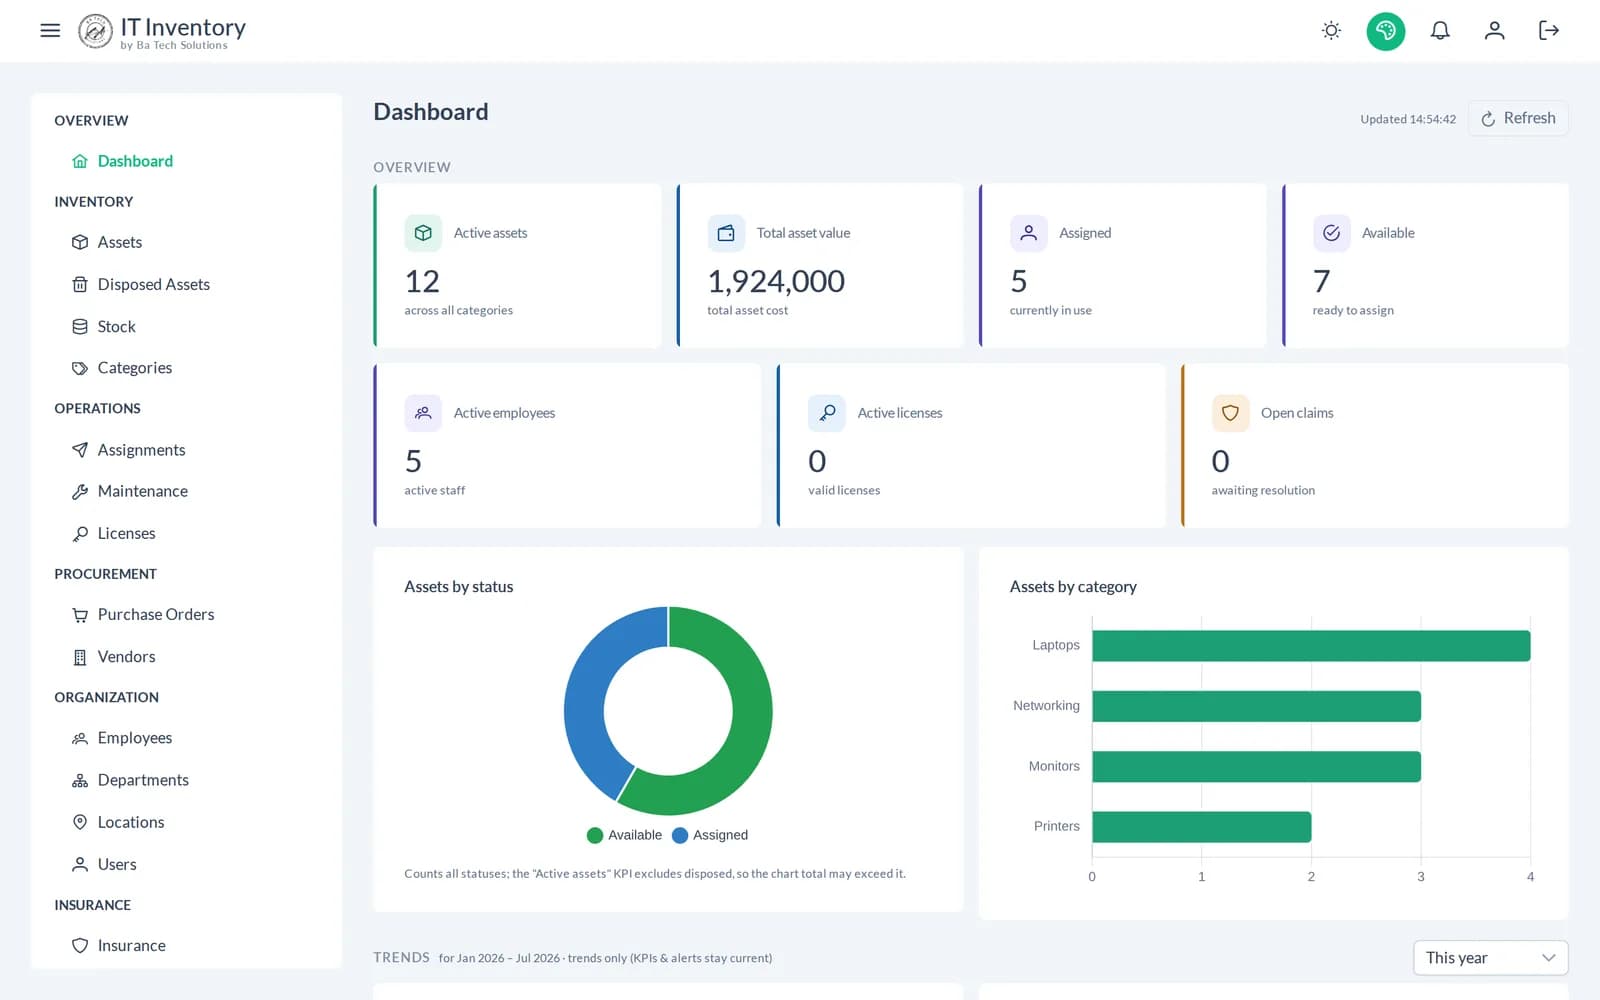Screen dimensions: 1600x1000
Task: Refresh the dashboard data
Action: point(1518,118)
